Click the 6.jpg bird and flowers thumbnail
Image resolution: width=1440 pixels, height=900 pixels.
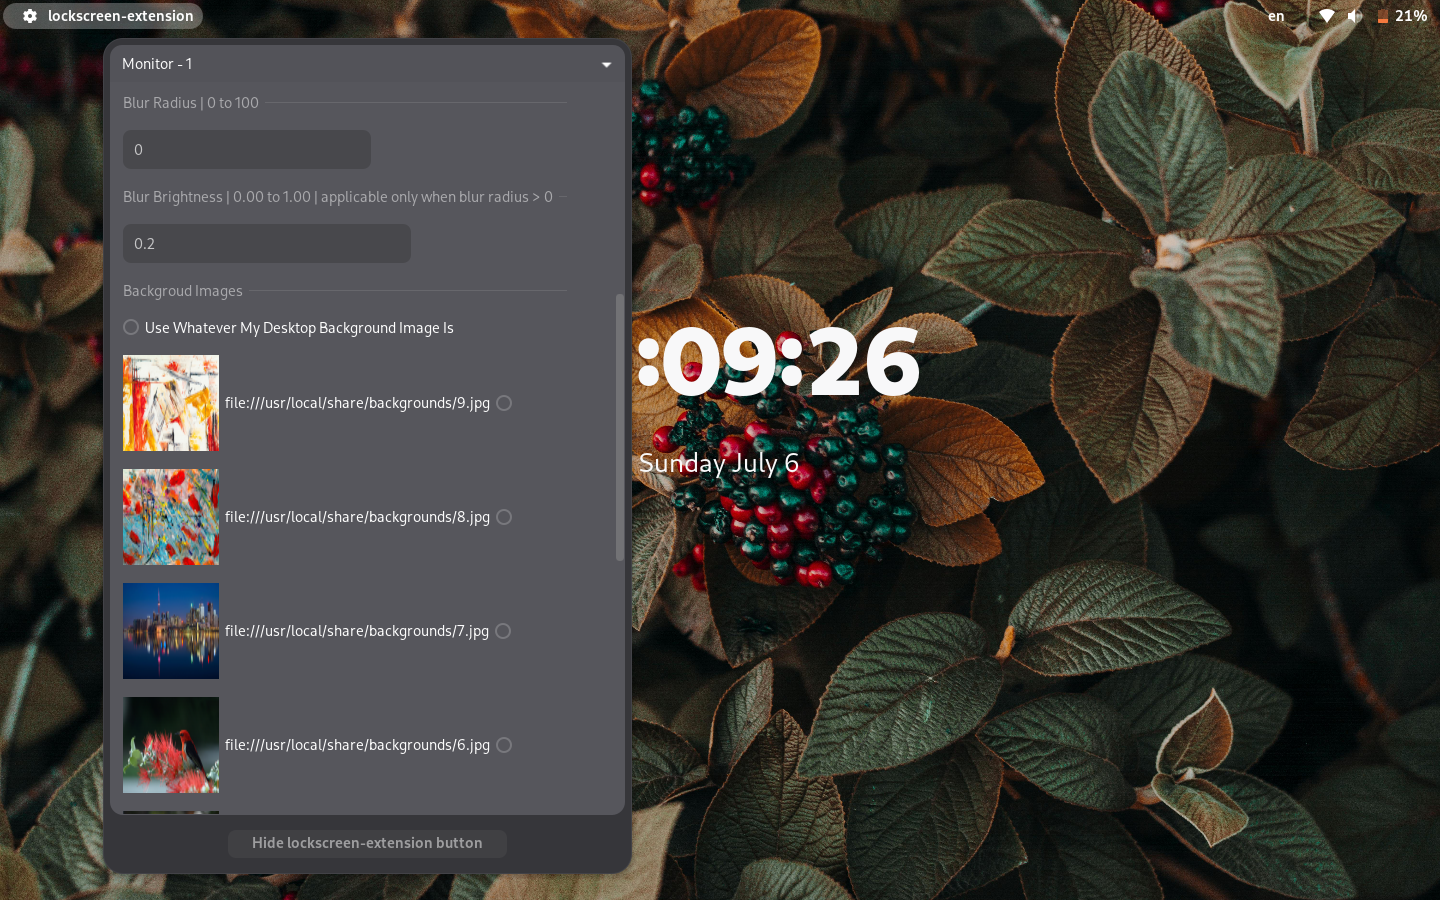click(x=171, y=745)
